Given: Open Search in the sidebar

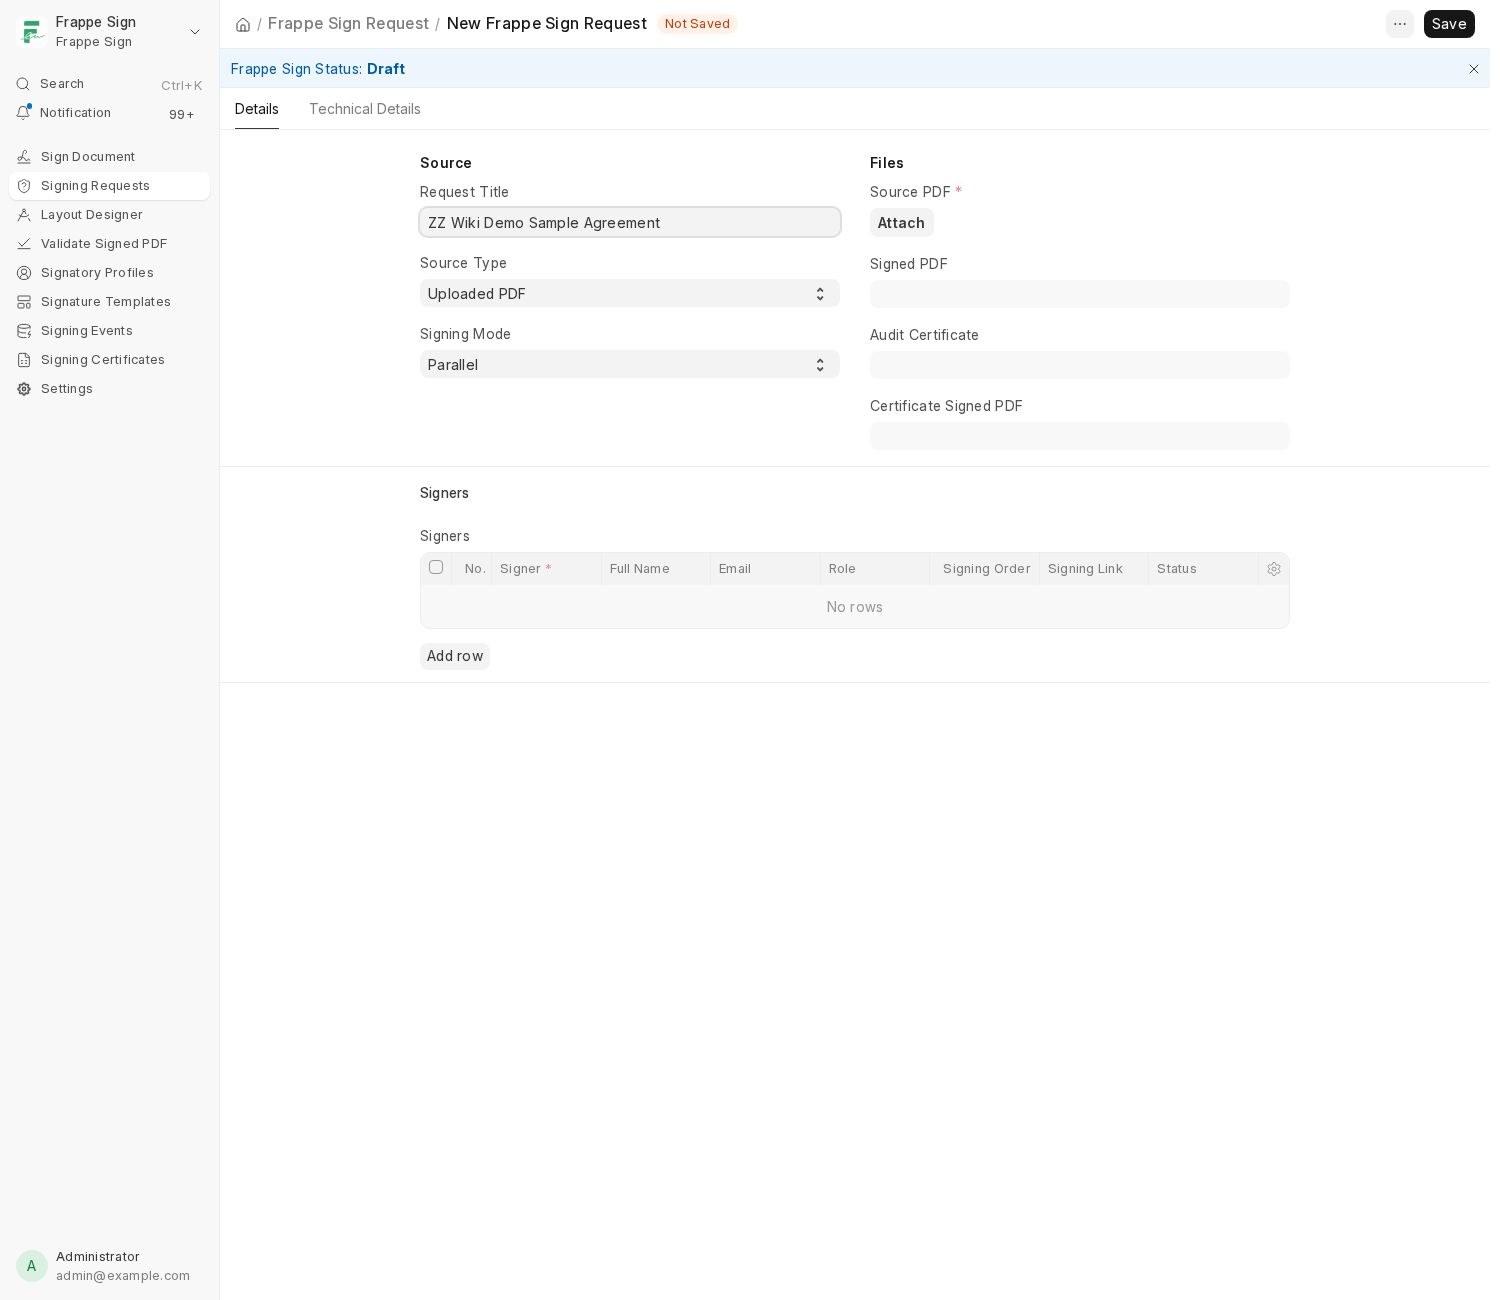Looking at the screenshot, I should tap(109, 84).
